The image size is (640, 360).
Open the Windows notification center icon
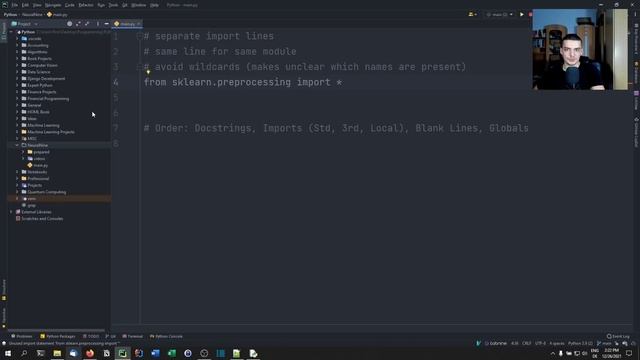[629, 353]
